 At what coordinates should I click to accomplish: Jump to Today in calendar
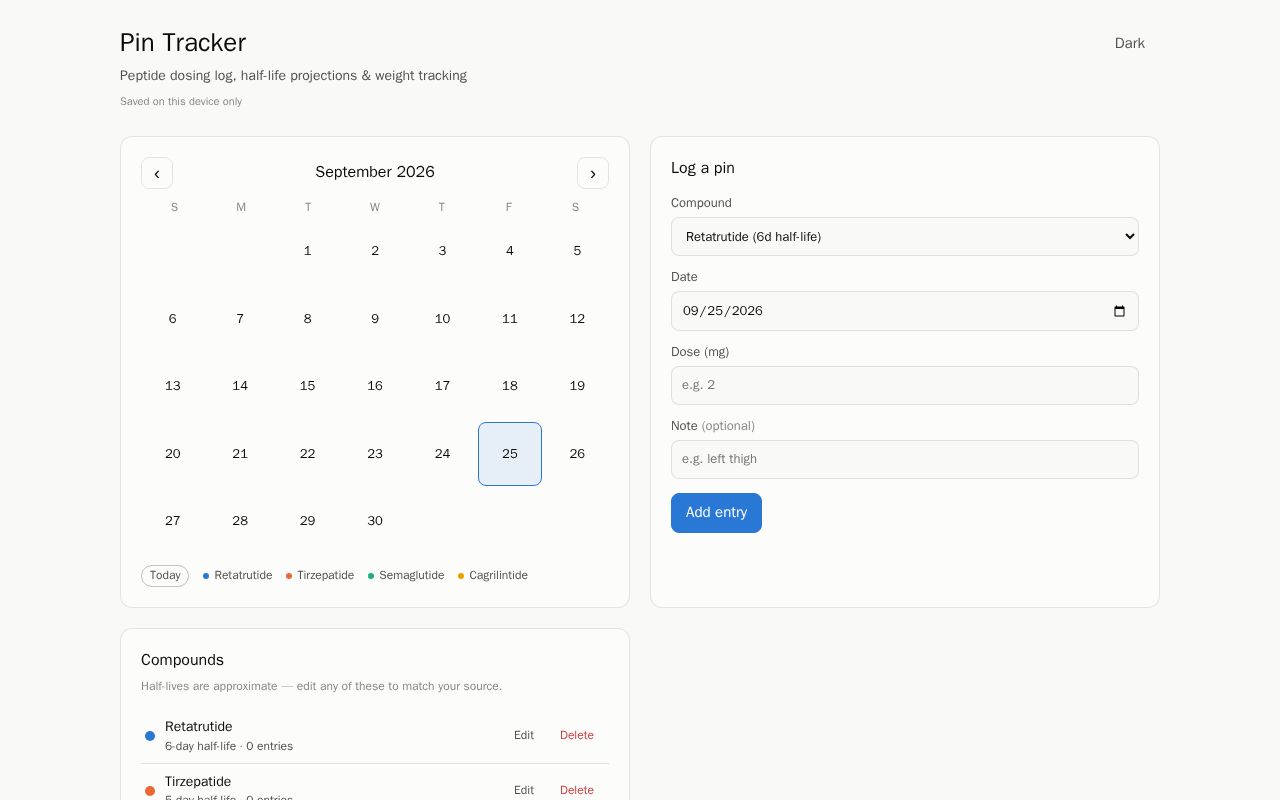pyautogui.click(x=165, y=576)
